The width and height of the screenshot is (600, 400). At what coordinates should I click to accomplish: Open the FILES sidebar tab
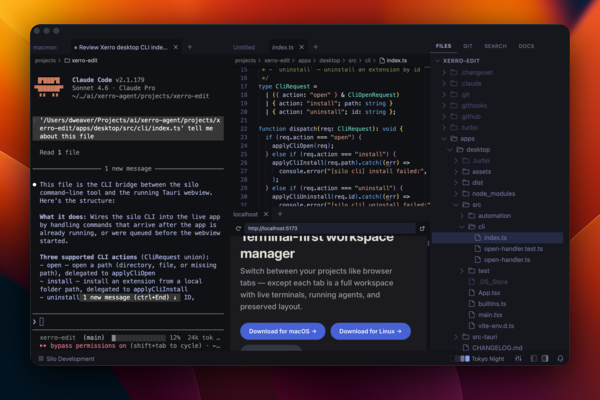click(x=443, y=46)
